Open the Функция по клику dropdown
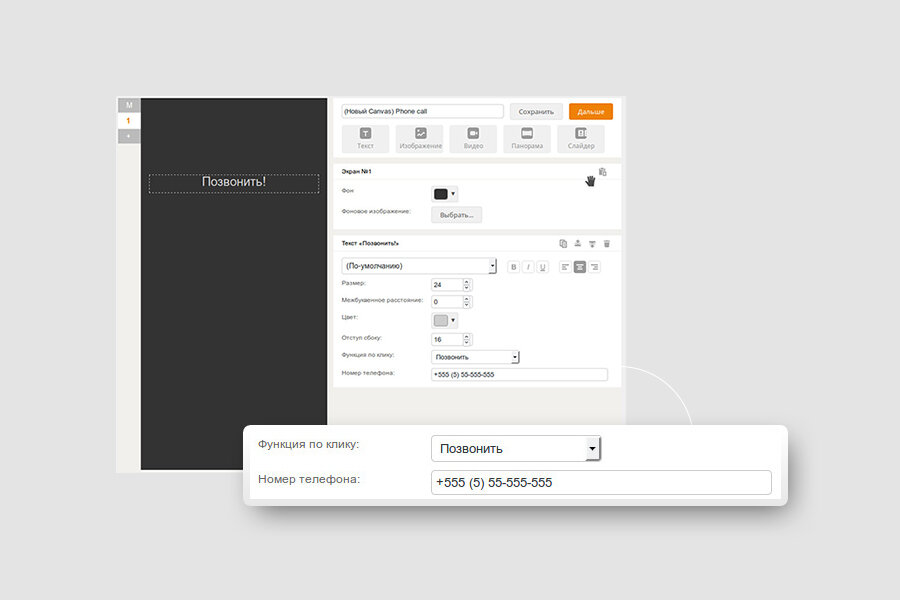The width and height of the screenshot is (900, 600). (x=476, y=356)
